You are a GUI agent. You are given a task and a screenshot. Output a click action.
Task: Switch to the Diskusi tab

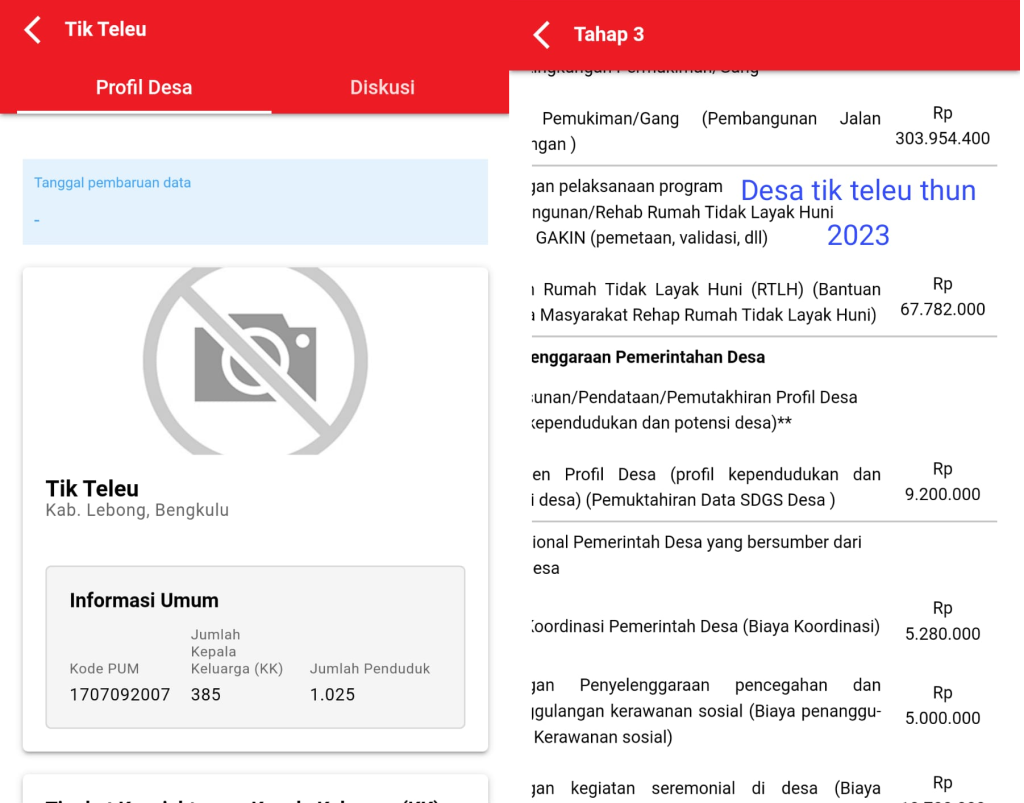(x=382, y=87)
